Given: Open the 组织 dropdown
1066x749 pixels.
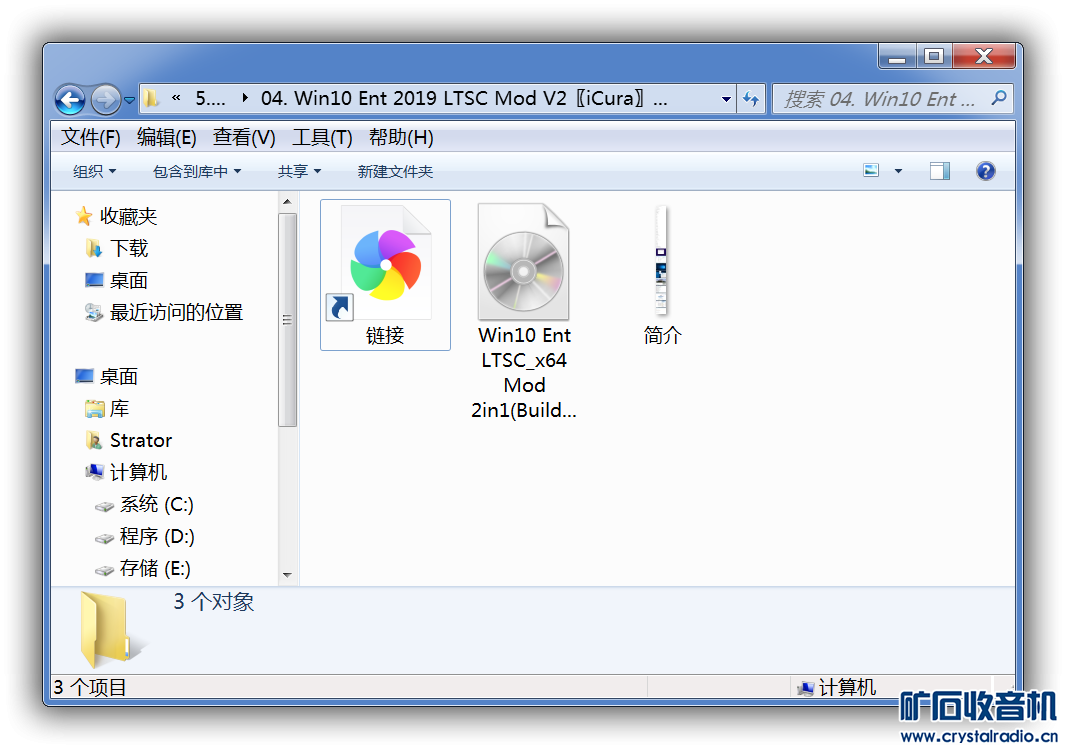Looking at the screenshot, I should click(94, 171).
